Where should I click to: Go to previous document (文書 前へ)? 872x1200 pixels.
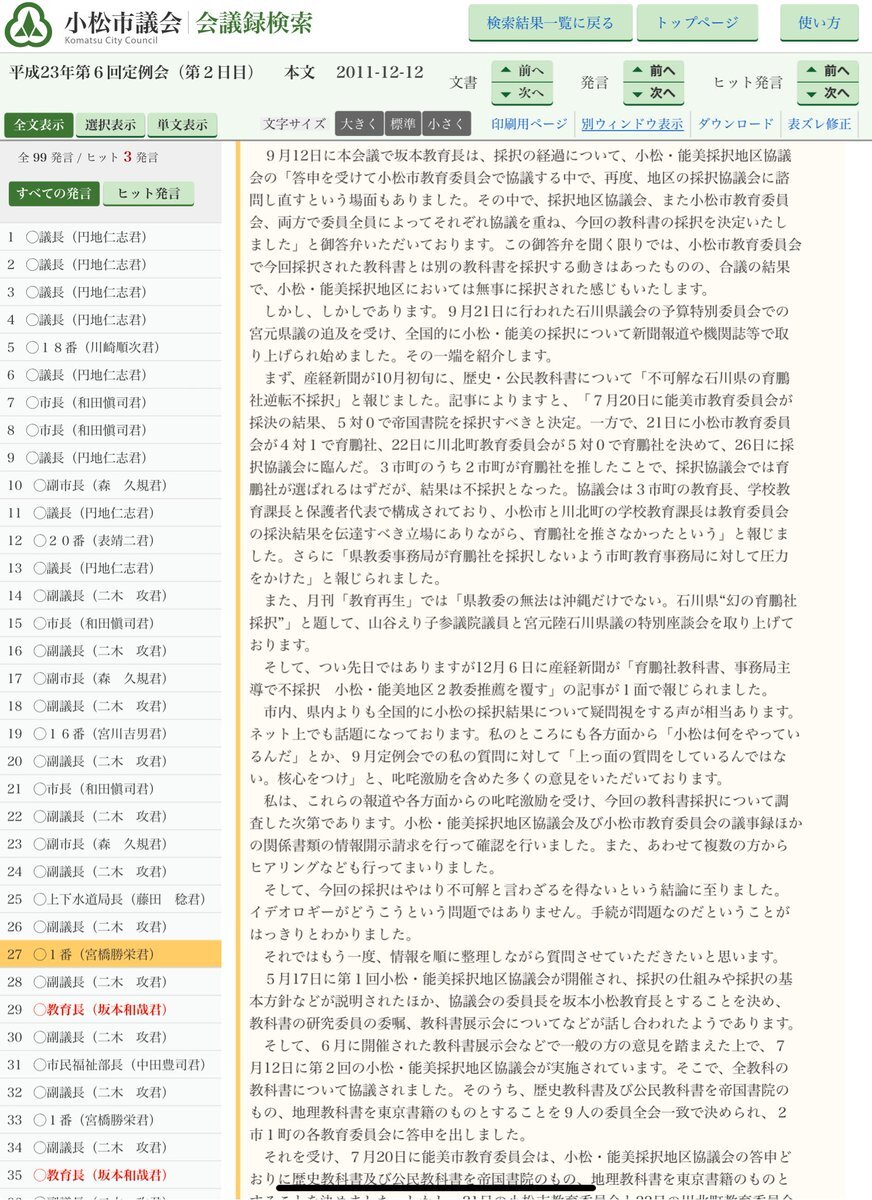click(522, 72)
